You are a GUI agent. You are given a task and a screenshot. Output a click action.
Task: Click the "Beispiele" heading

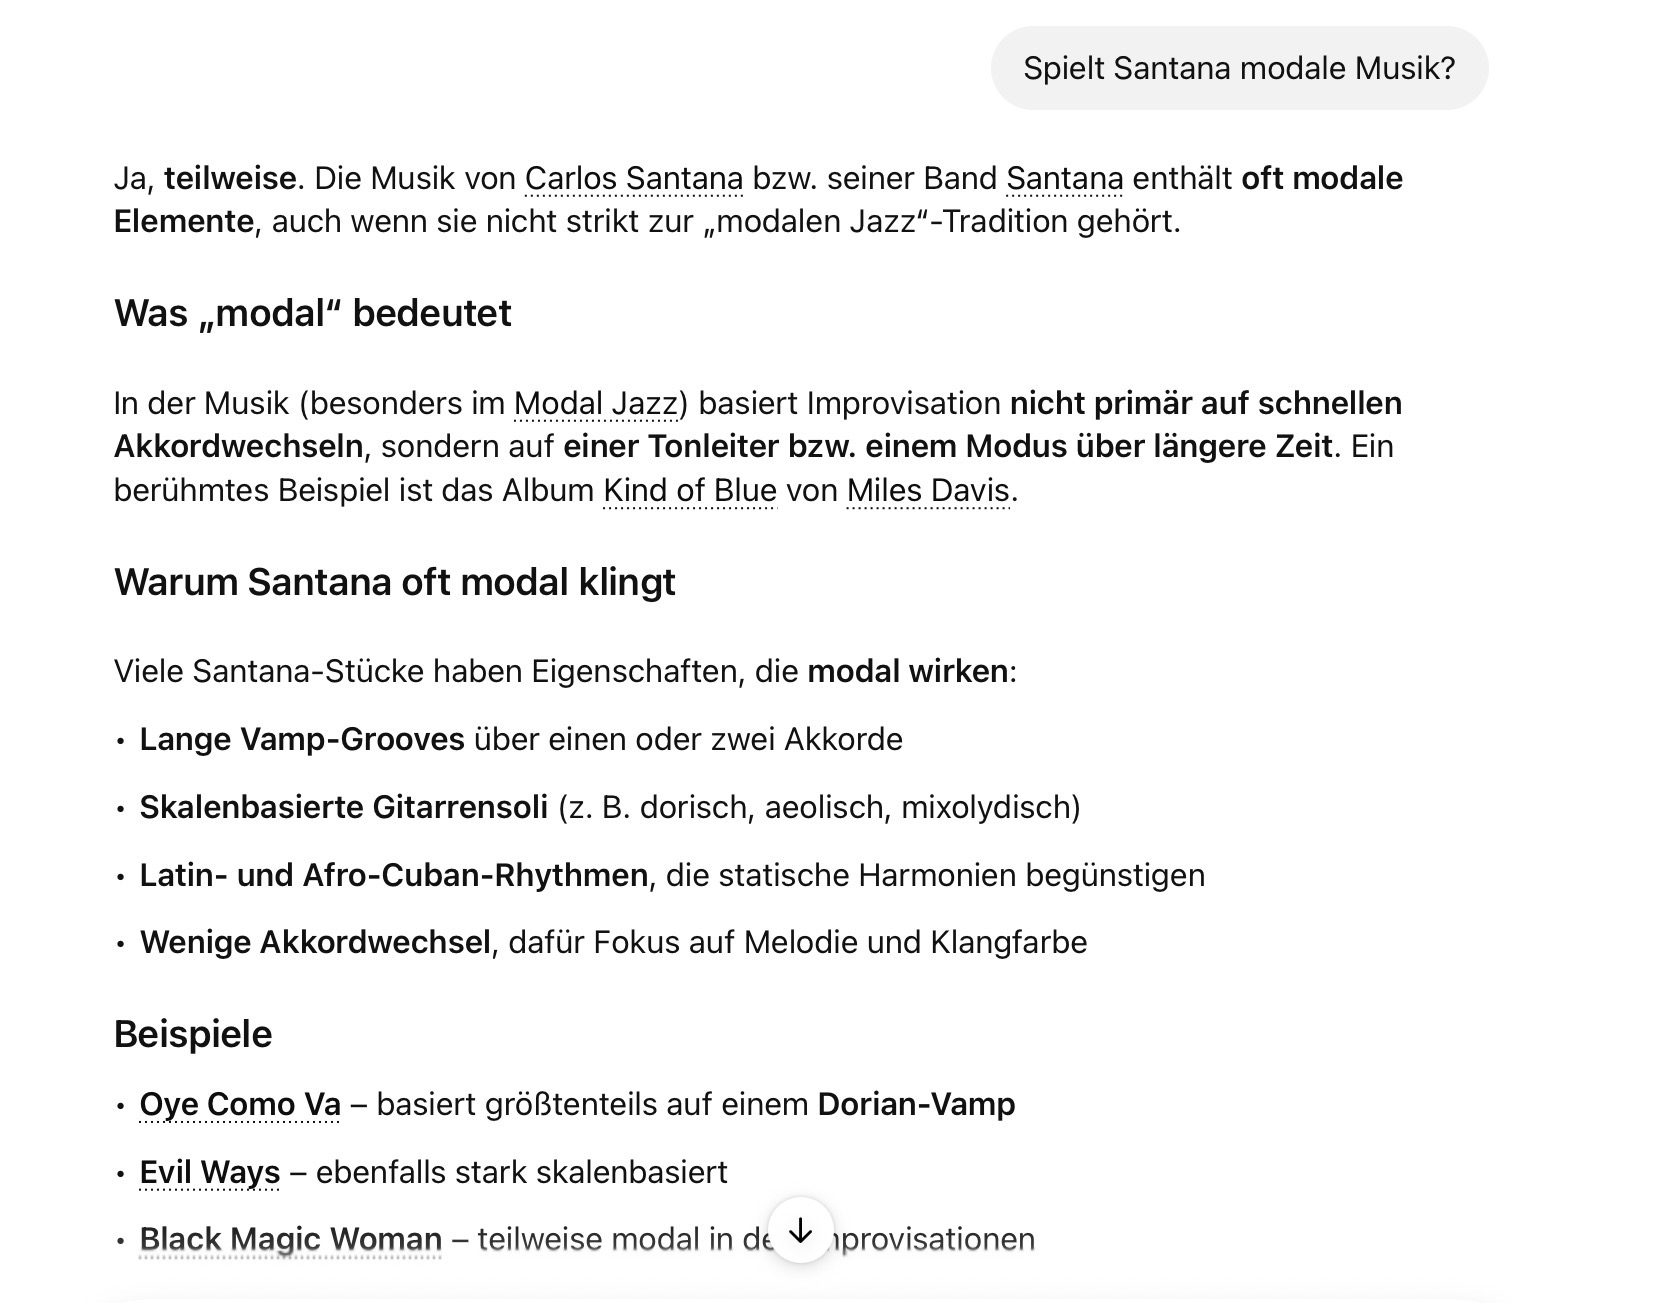pos(193,1034)
